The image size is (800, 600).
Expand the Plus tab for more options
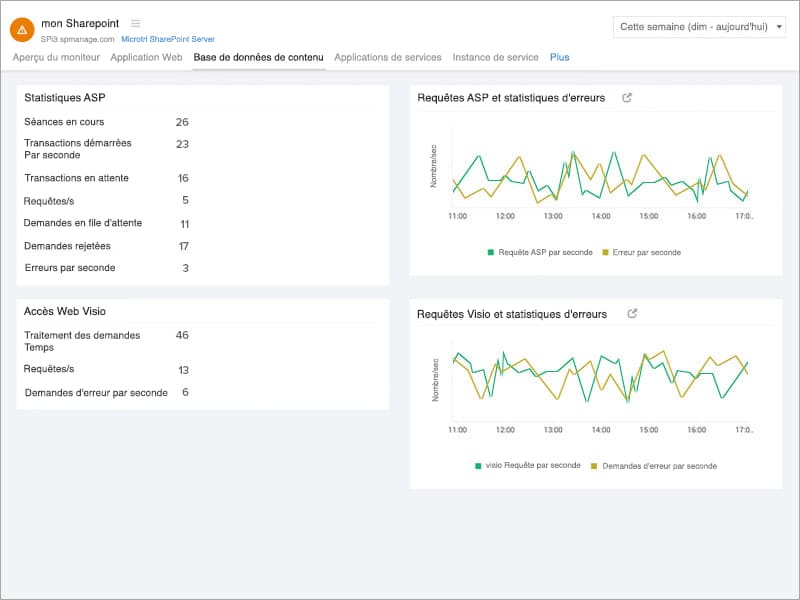[559, 58]
